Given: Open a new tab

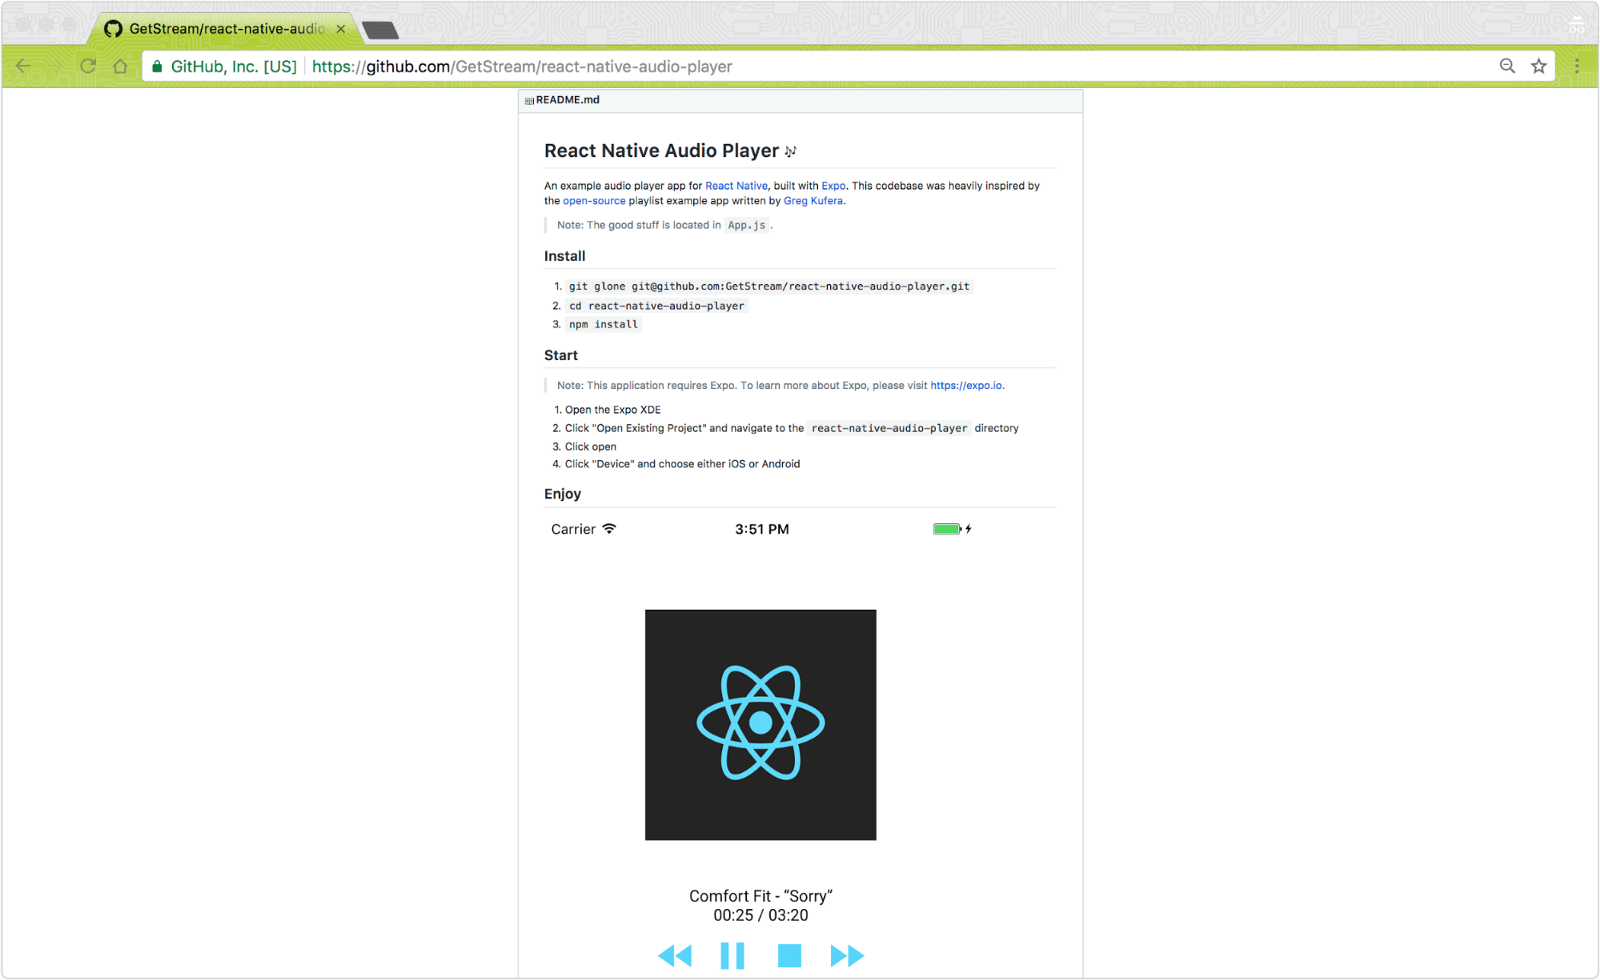Looking at the screenshot, I should 381,30.
